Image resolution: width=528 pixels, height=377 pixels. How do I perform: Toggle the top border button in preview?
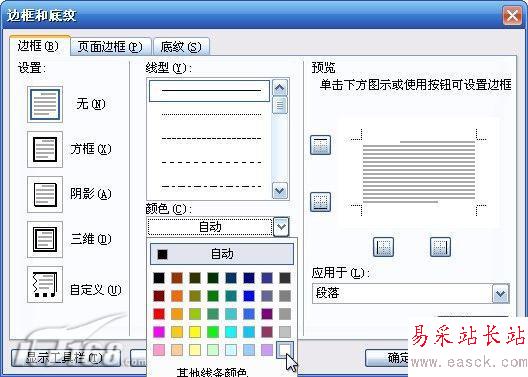point(320,145)
